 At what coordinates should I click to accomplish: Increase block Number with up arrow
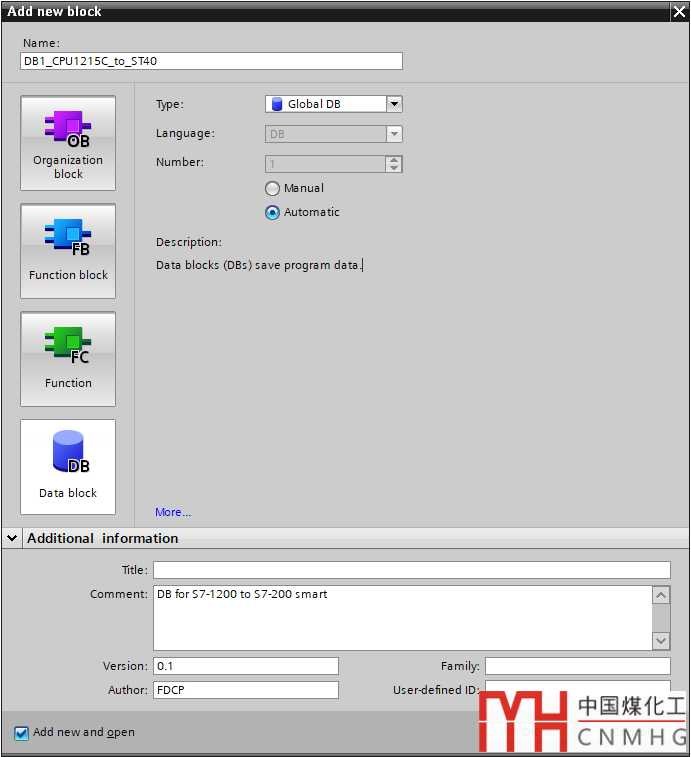tap(394, 160)
